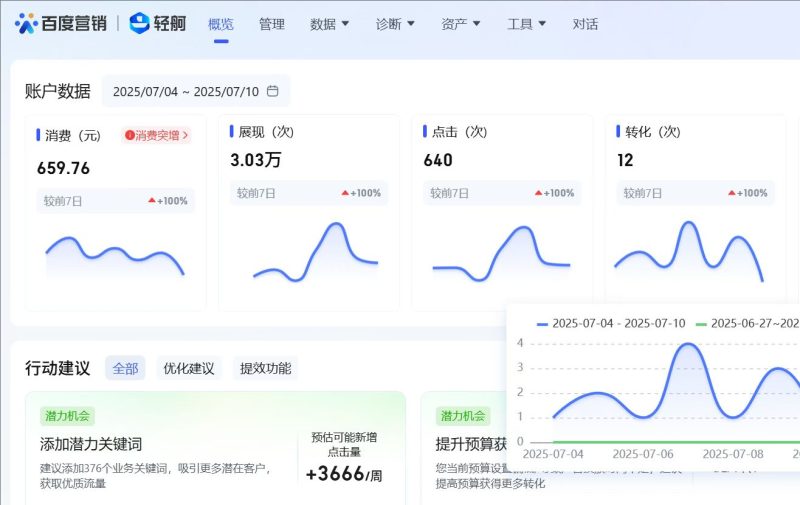Click the 转化 value 12
Image resolution: width=800 pixels, height=505 pixels.
click(x=625, y=160)
